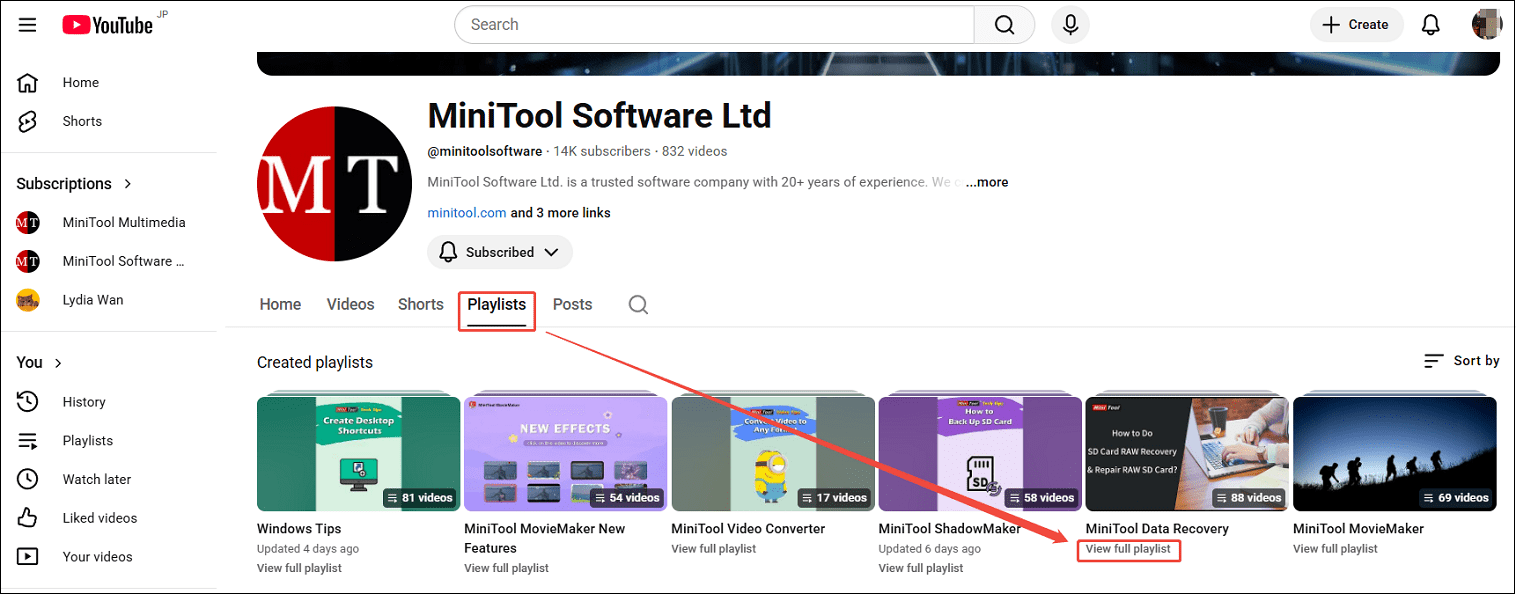The height and width of the screenshot is (594, 1516).
Task: Open the Windows Tips playlist thumbnail
Action: tap(359, 454)
